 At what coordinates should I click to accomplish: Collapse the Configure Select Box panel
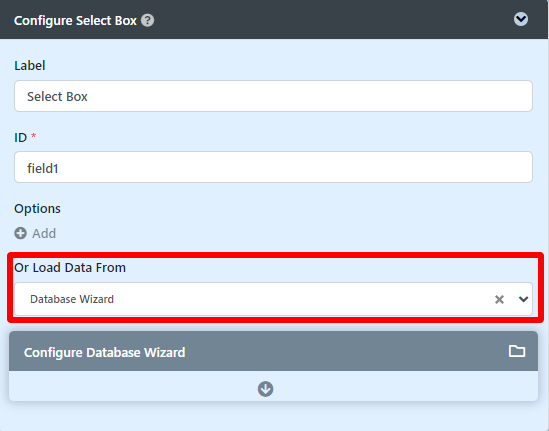(x=521, y=19)
